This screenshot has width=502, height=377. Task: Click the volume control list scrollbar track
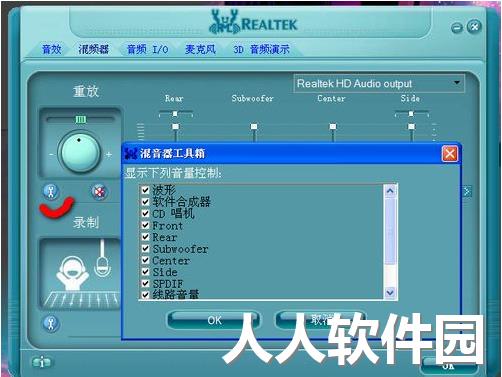(390, 275)
